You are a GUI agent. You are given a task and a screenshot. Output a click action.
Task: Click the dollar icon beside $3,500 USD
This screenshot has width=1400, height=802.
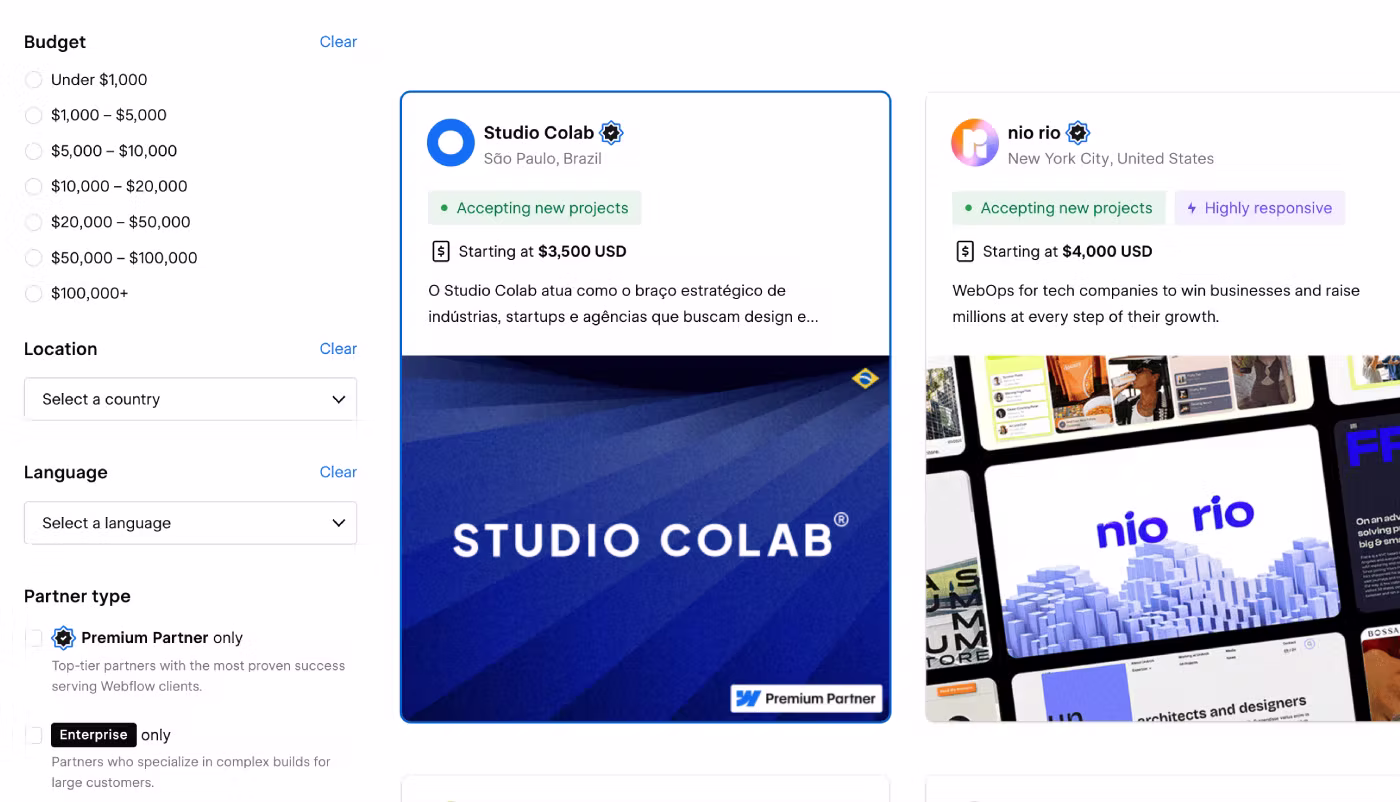pyautogui.click(x=441, y=251)
